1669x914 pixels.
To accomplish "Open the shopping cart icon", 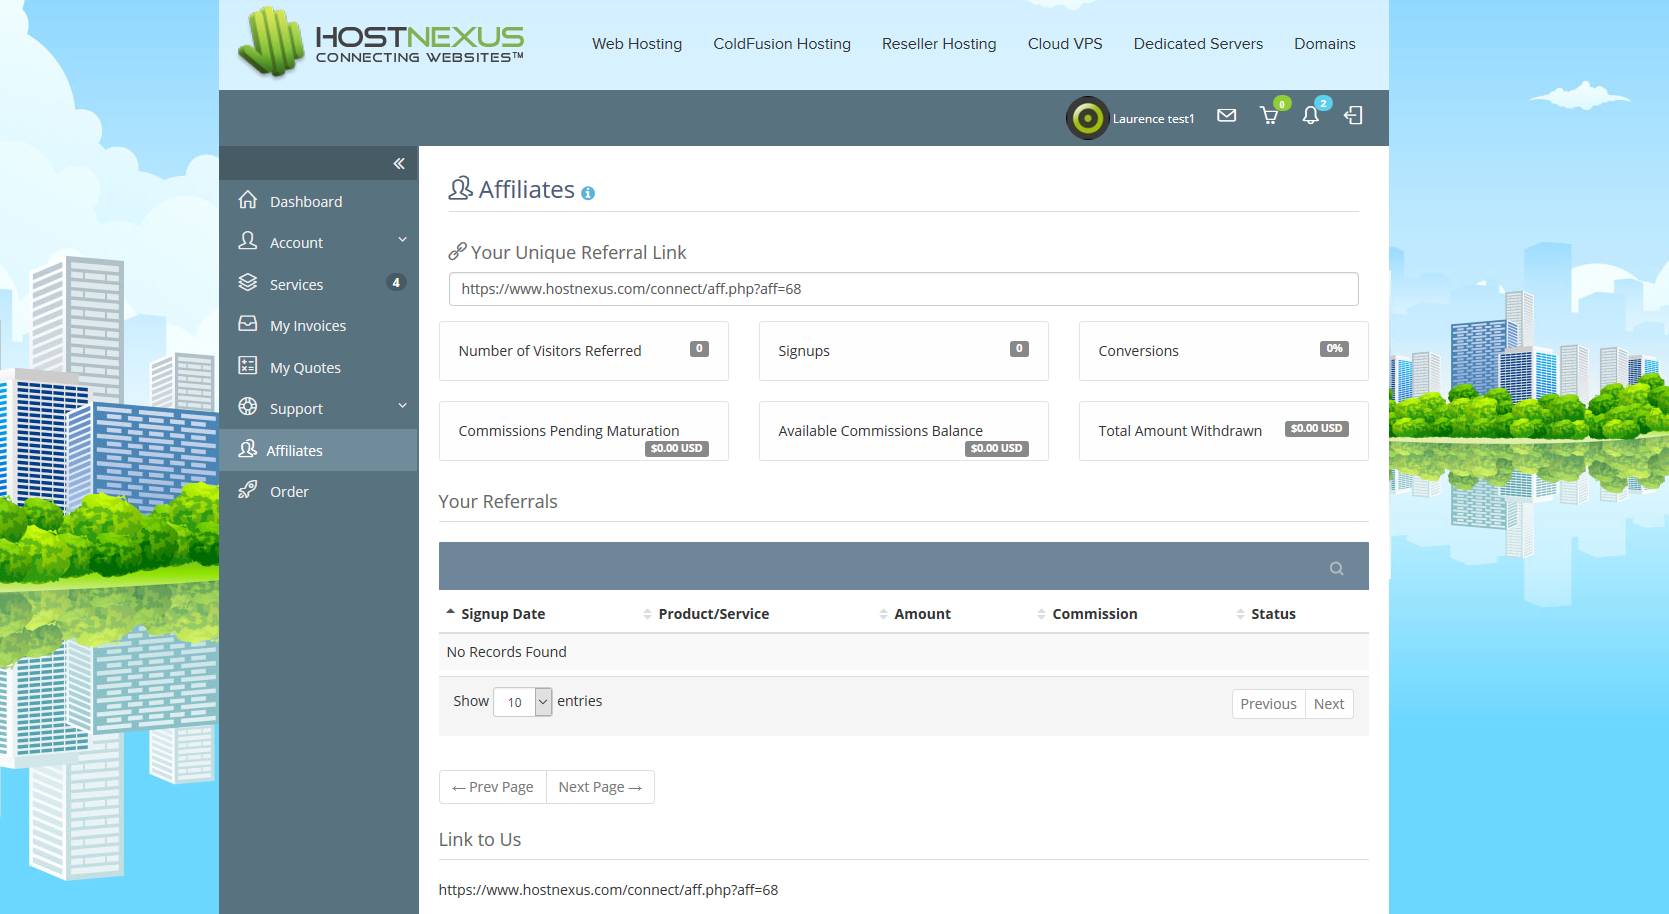I will (x=1269, y=116).
